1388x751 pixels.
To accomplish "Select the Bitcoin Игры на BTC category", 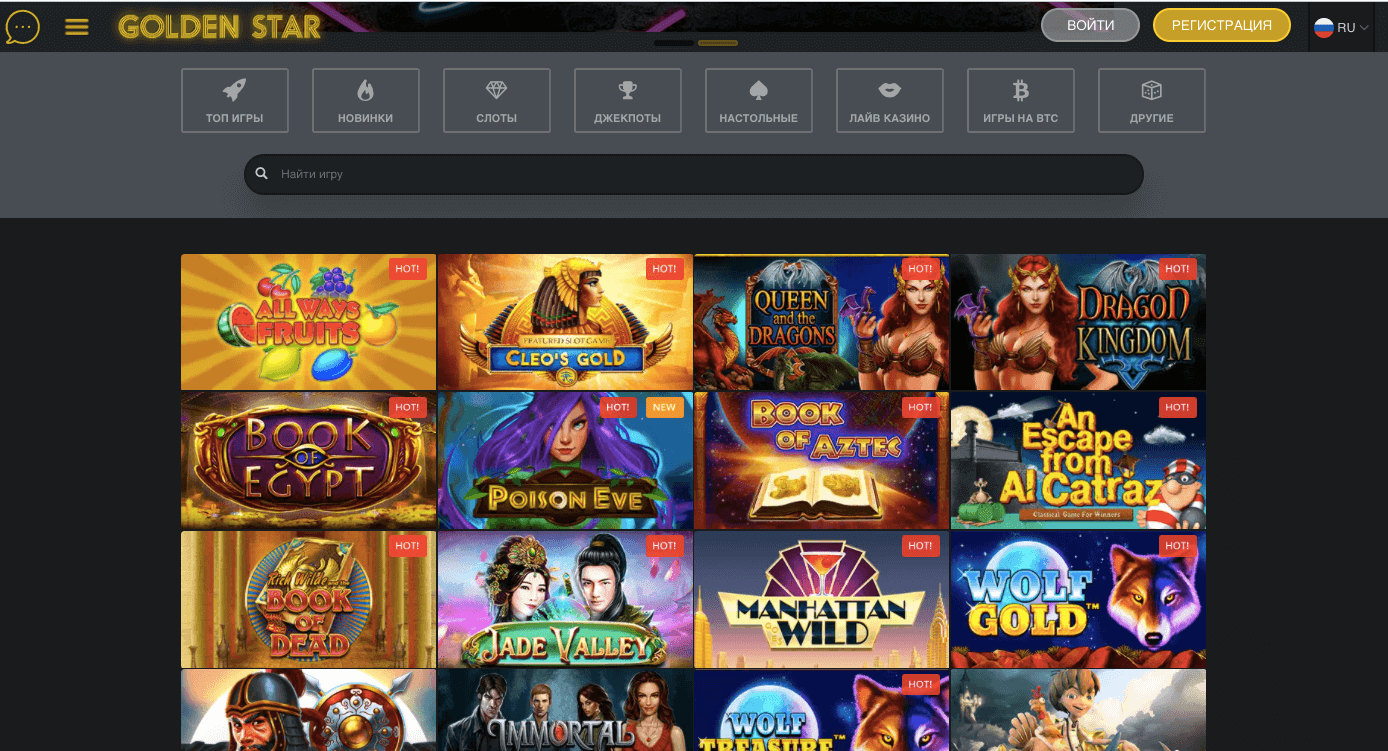I will click(1021, 101).
